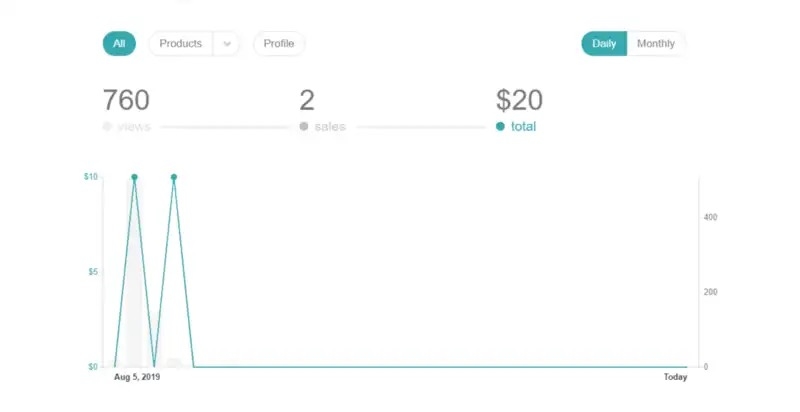Expand the Products dropdown chevron
The image size is (800, 412).
tap(227, 44)
